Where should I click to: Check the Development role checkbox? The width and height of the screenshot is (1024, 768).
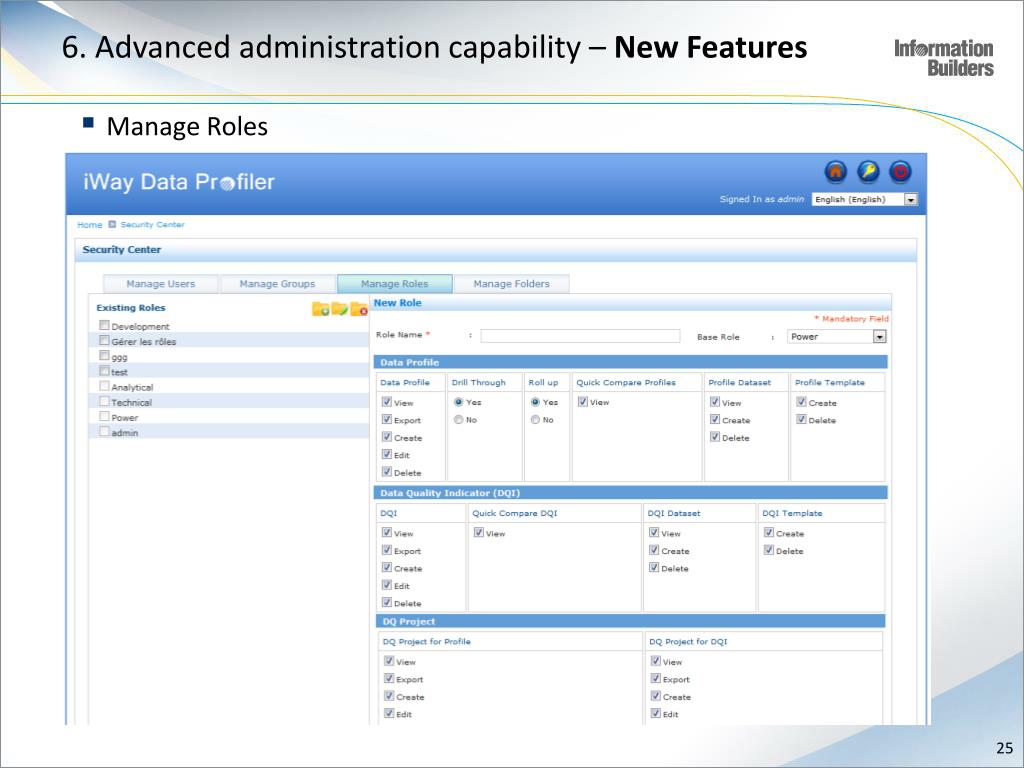(104, 325)
